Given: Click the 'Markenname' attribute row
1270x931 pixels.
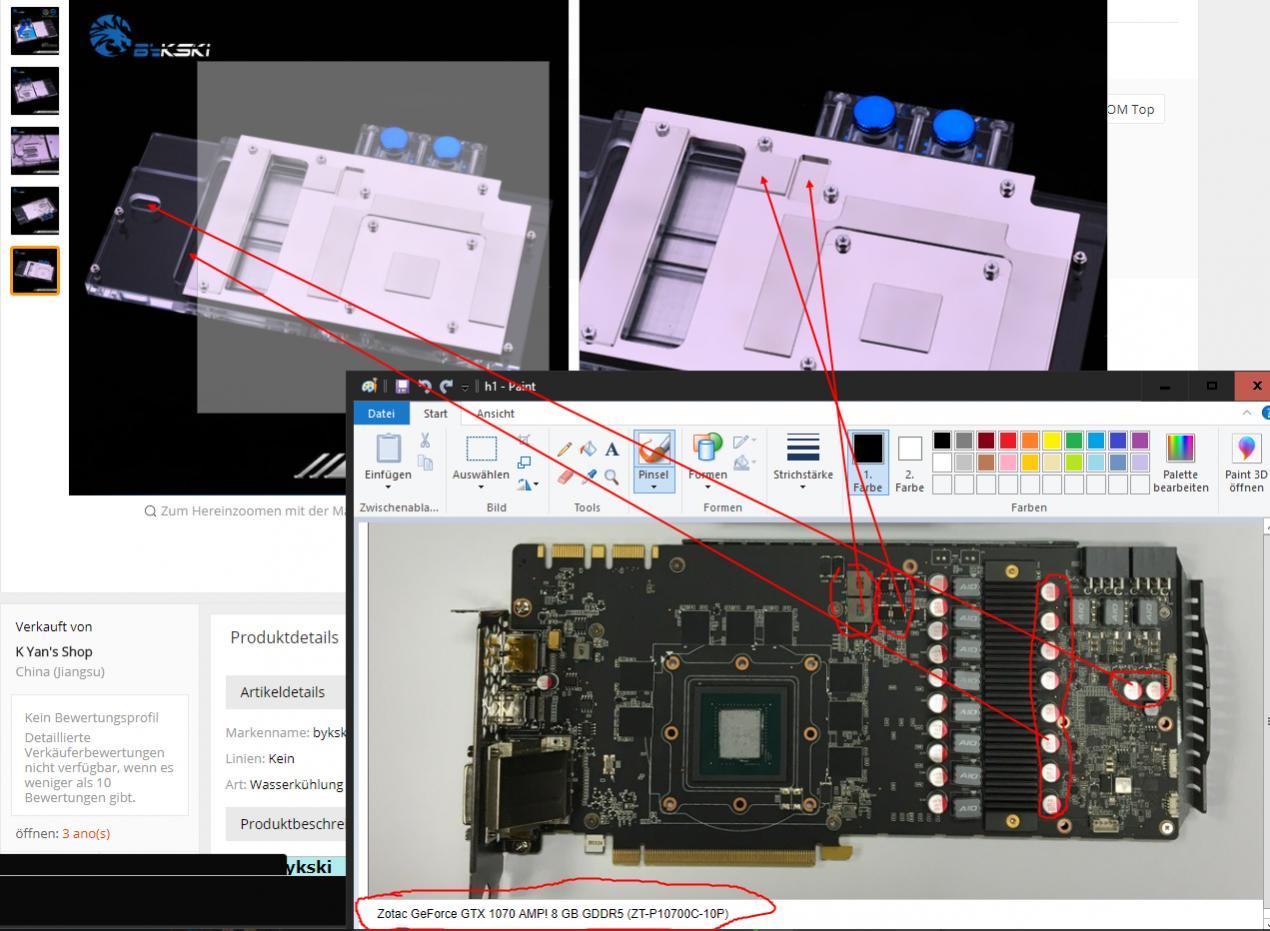Looking at the screenshot, I should [x=286, y=732].
